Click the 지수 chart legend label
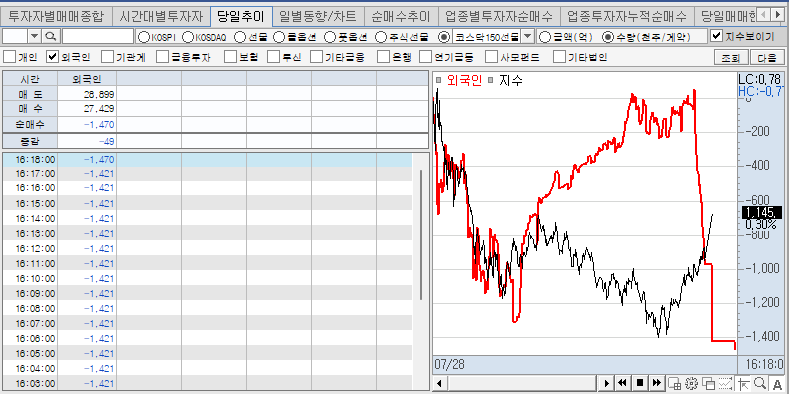 pyautogui.click(x=511, y=80)
